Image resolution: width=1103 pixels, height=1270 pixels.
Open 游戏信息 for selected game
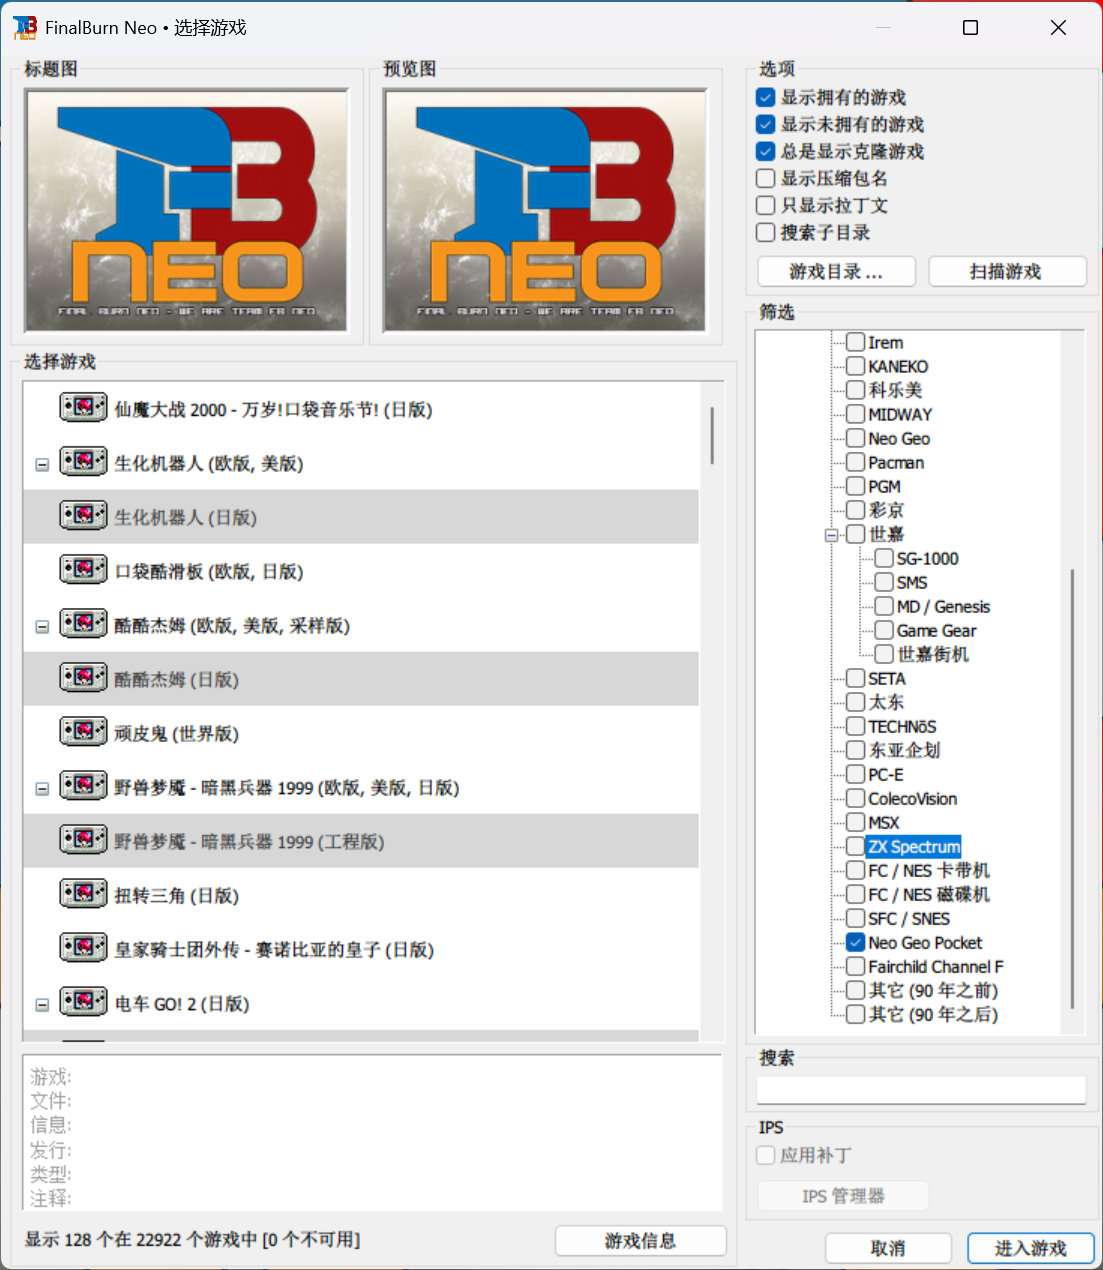pyautogui.click(x=640, y=1241)
